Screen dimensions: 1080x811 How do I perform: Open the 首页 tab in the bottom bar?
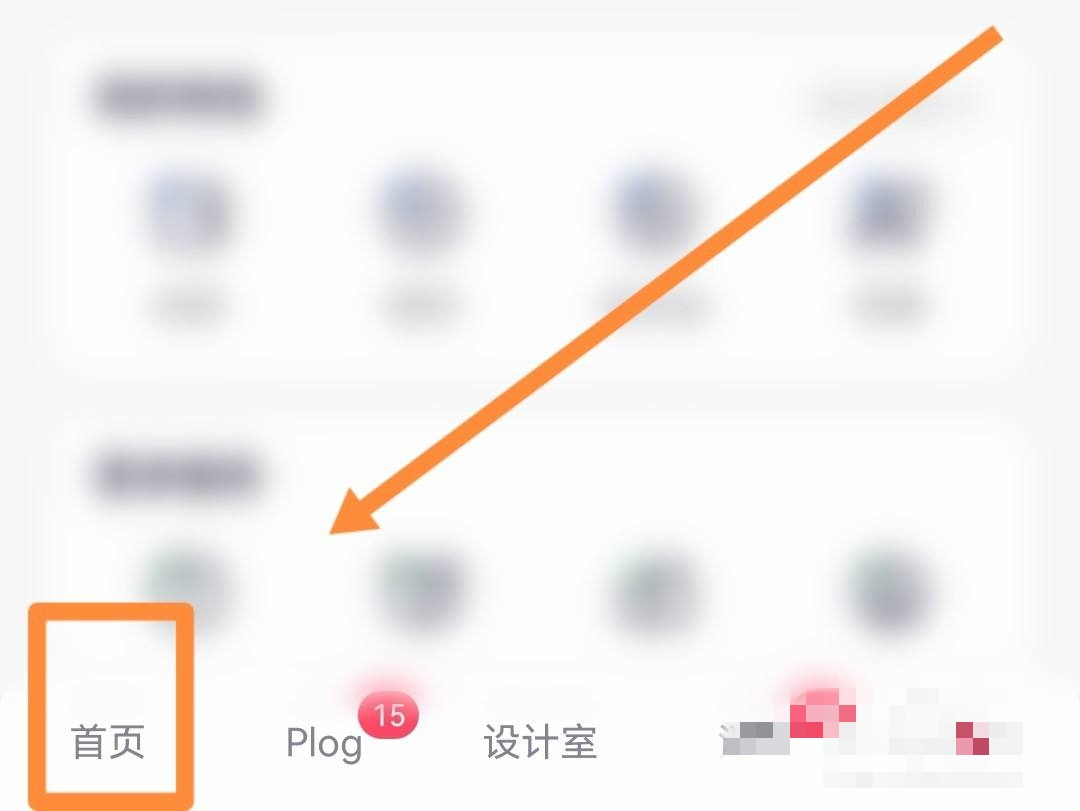point(108,742)
